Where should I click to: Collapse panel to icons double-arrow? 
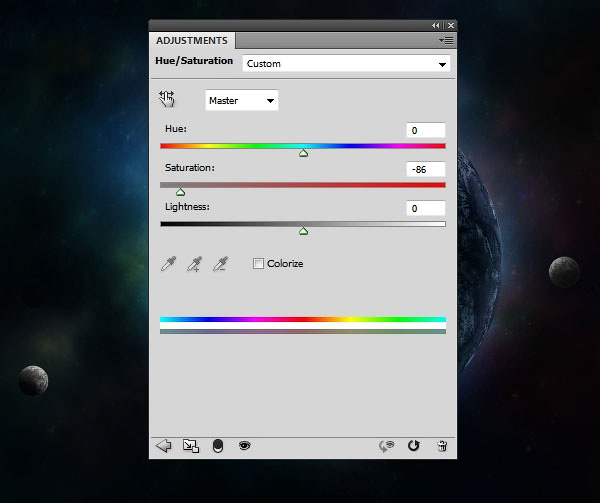[x=435, y=25]
